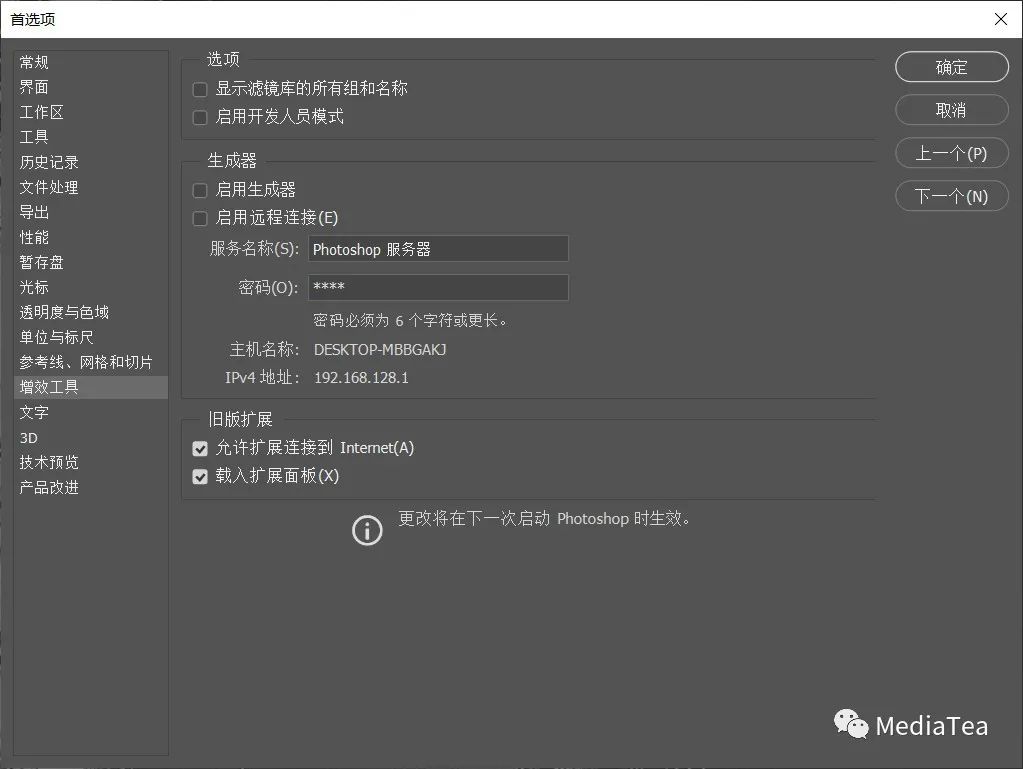The height and width of the screenshot is (769, 1023).
Task: Focus the 密码(O) password field
Action: (x=438, y=288)
